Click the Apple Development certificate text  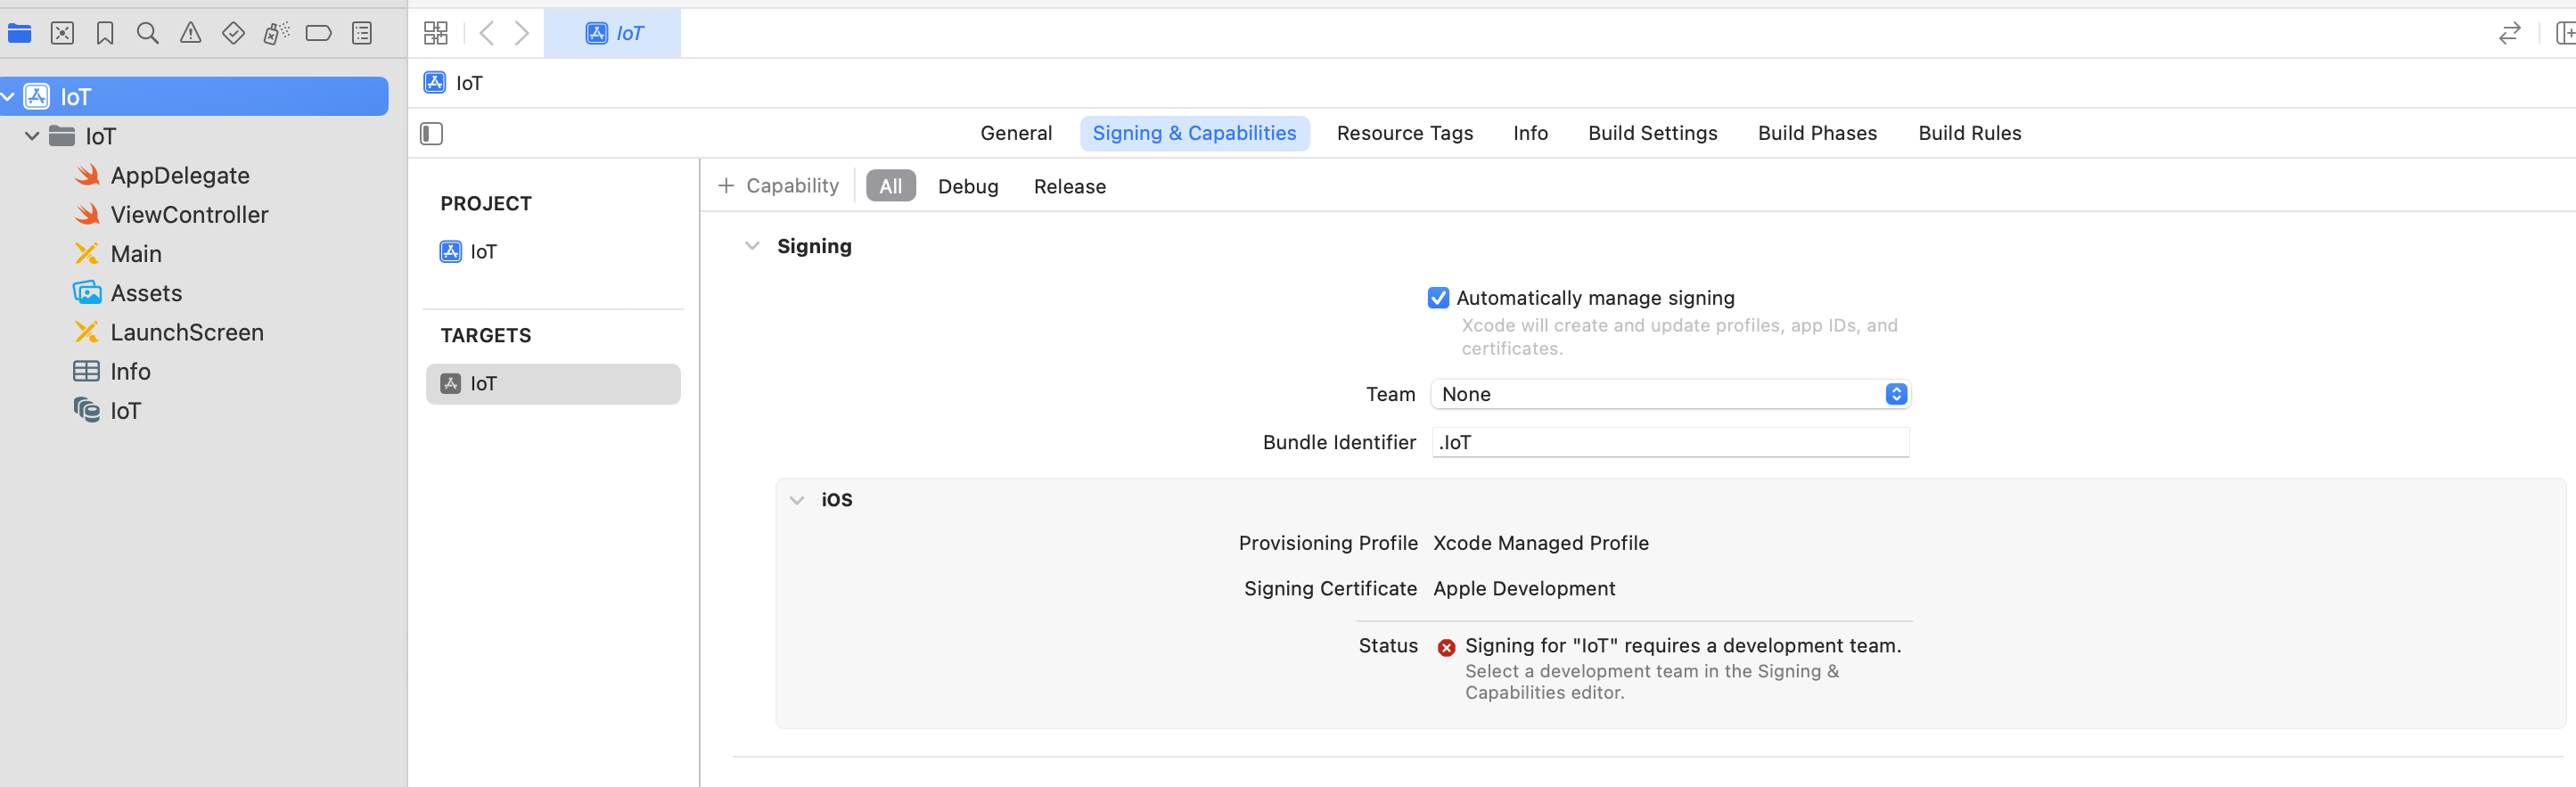1524,588
